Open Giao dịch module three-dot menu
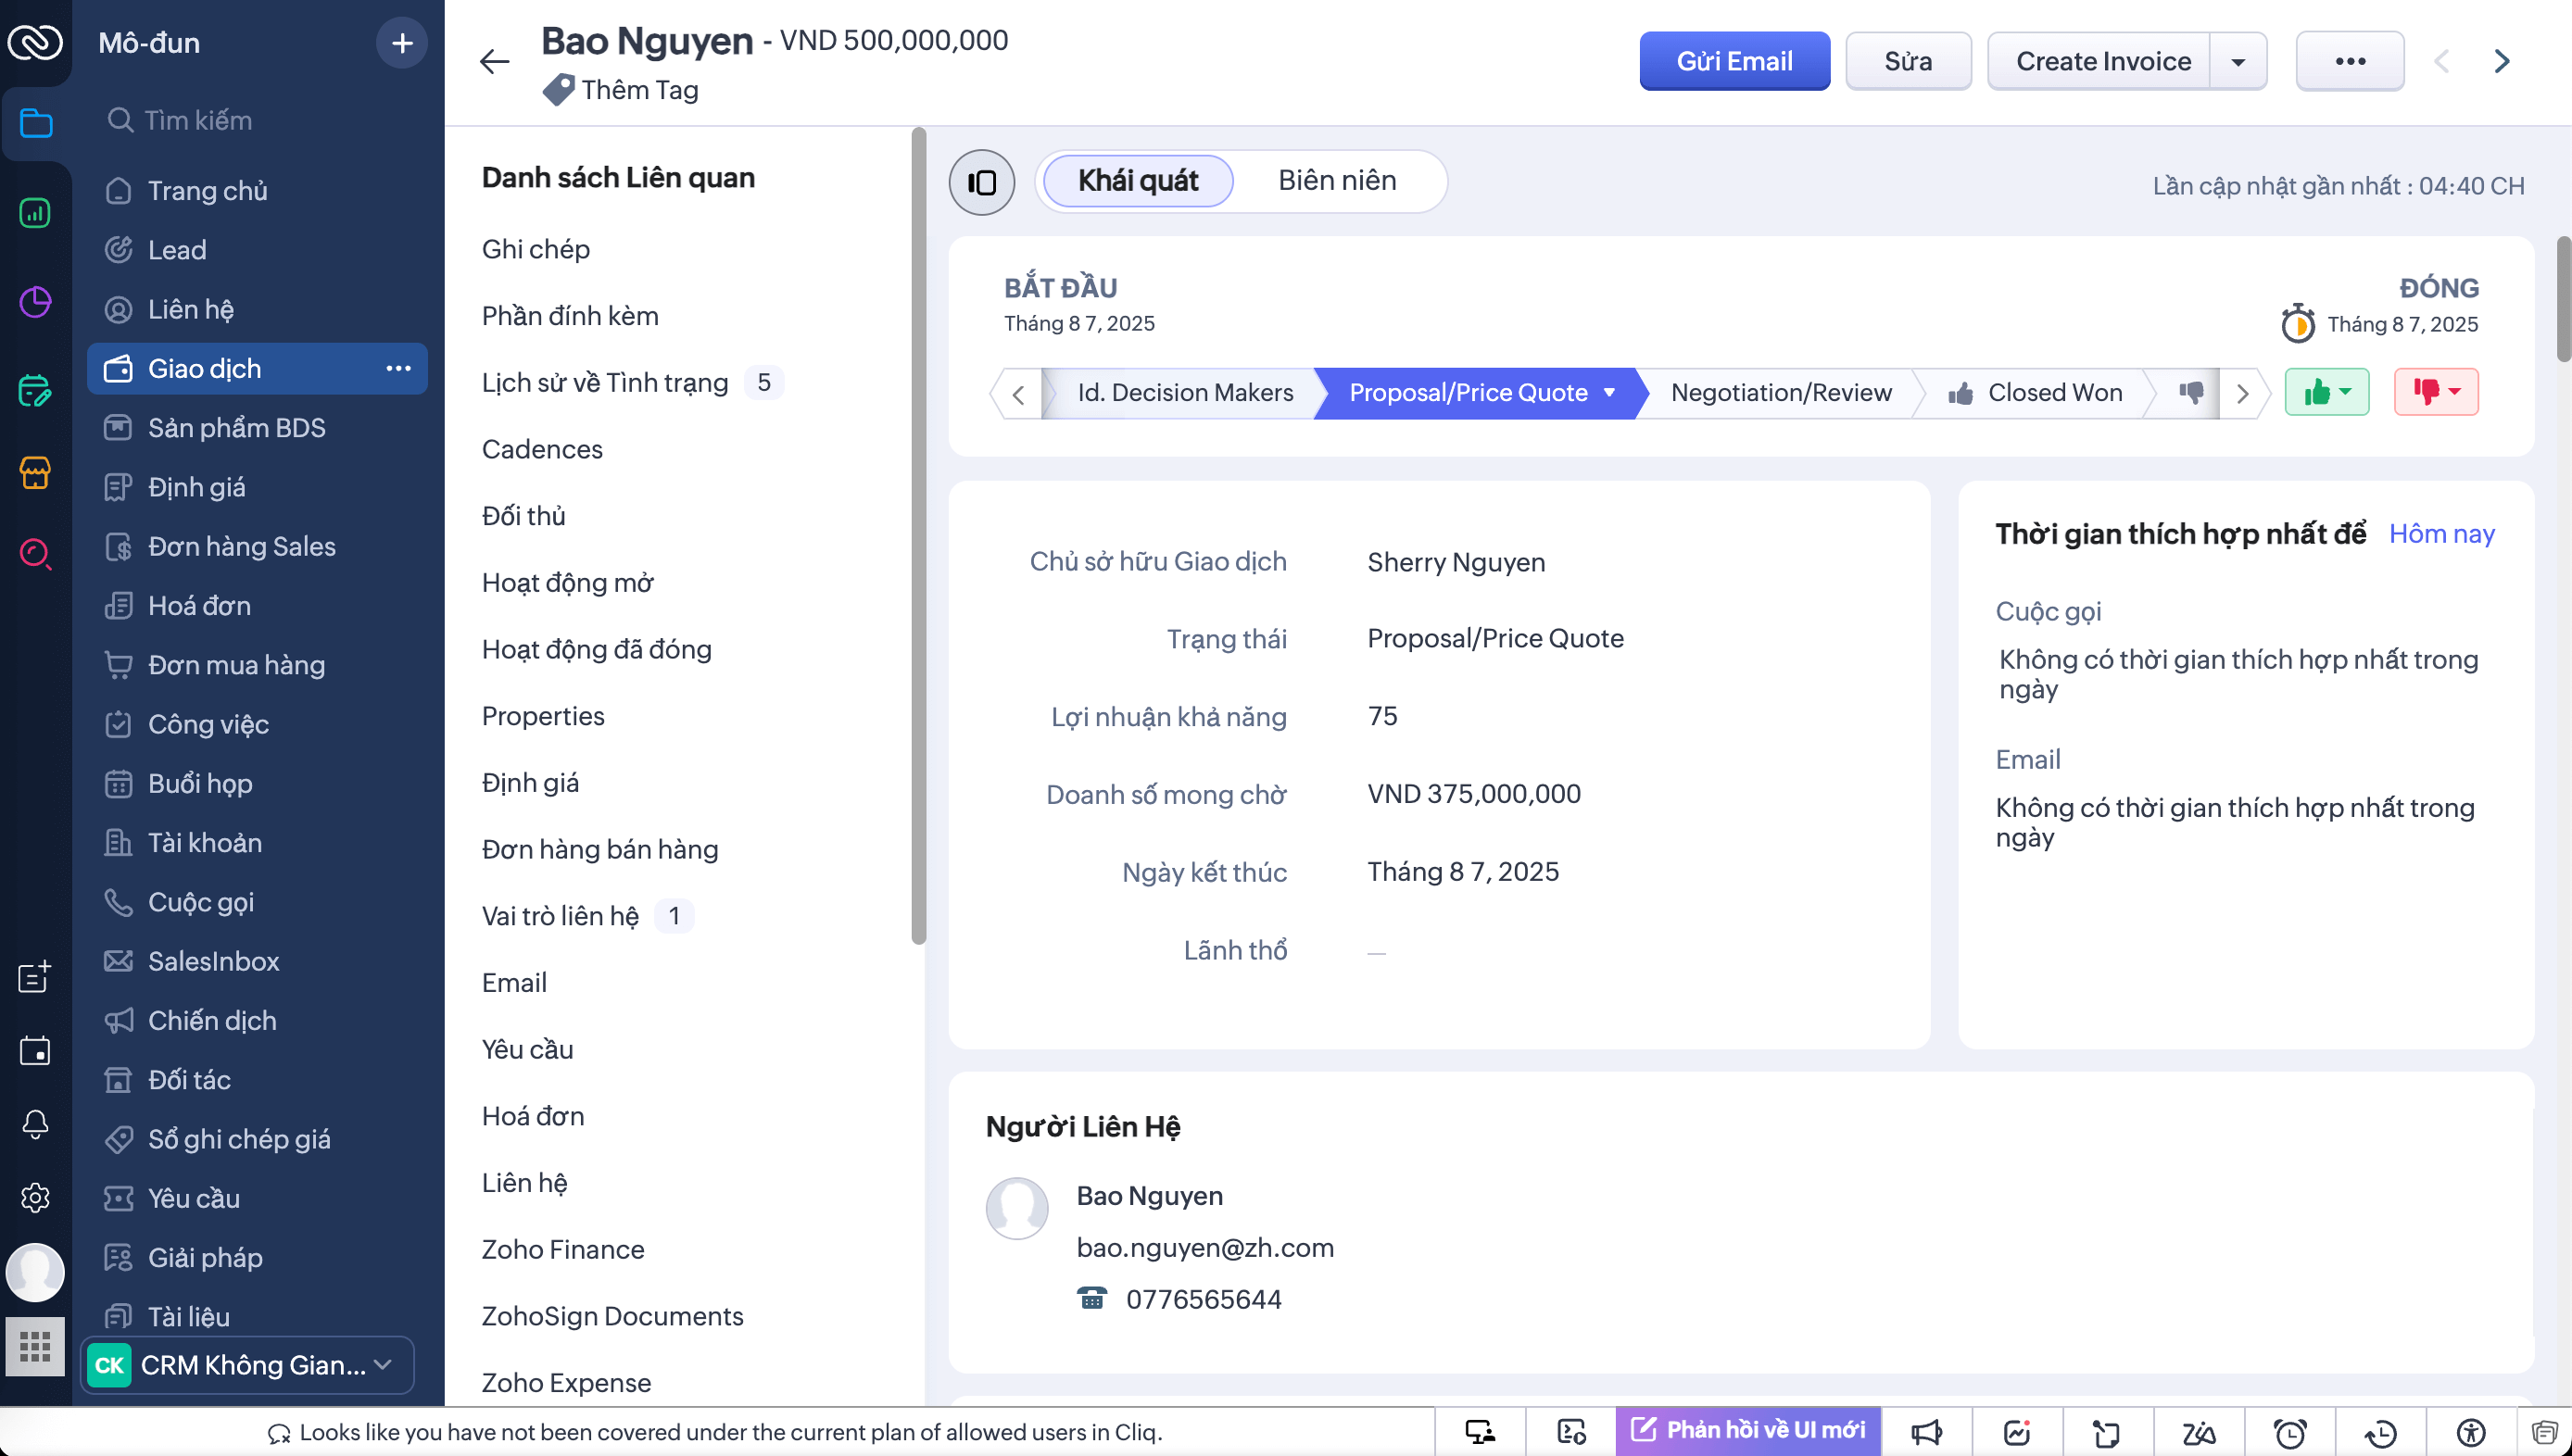 (398, 368)
